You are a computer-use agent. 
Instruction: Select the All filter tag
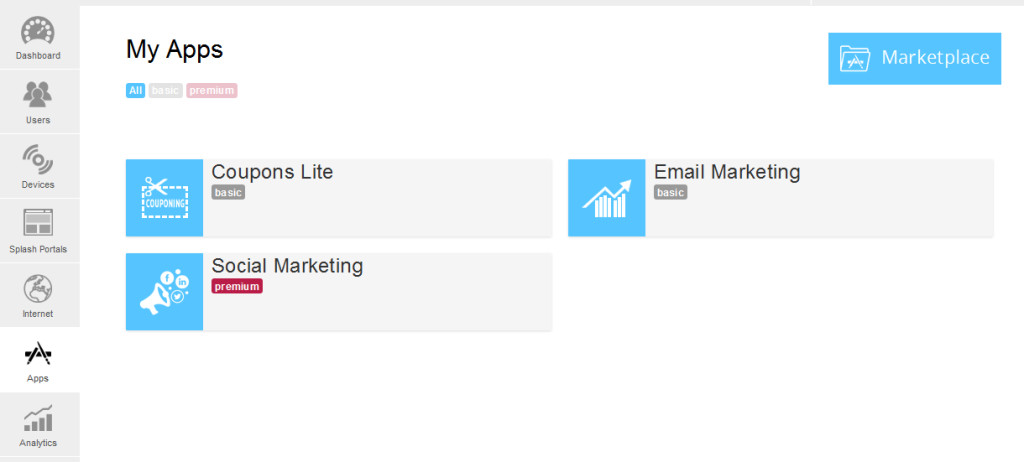(x=135, y=90)
